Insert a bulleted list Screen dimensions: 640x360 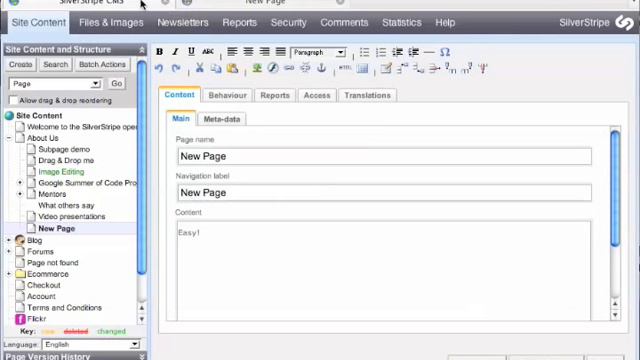[364, 52]
